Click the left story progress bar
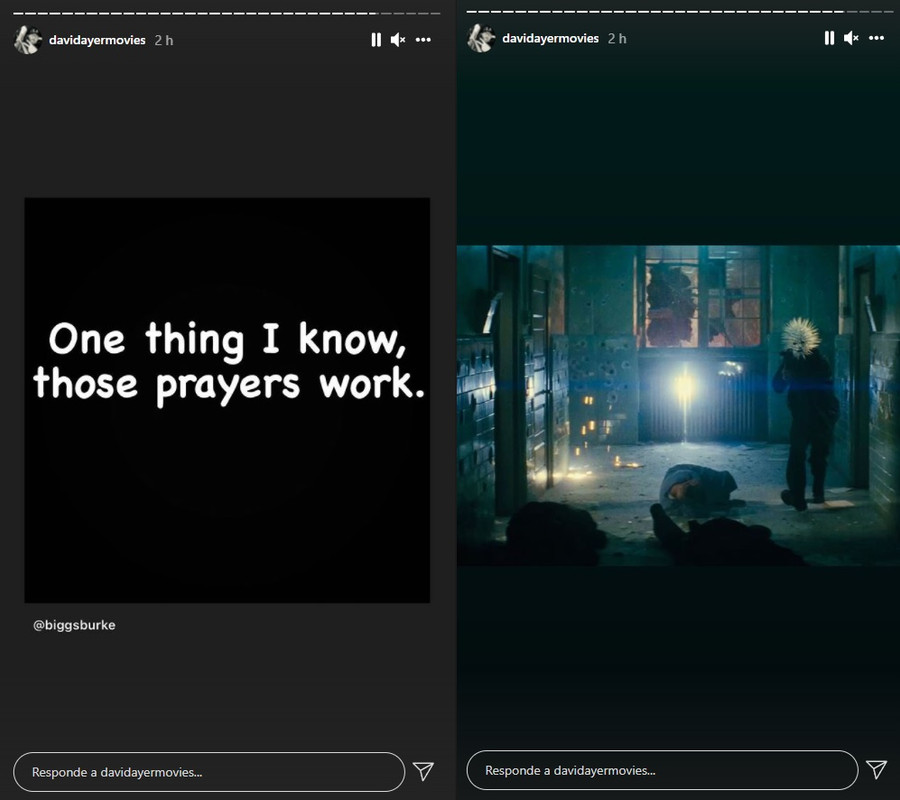This screenshot has height=800, width=900. (227, 13)
